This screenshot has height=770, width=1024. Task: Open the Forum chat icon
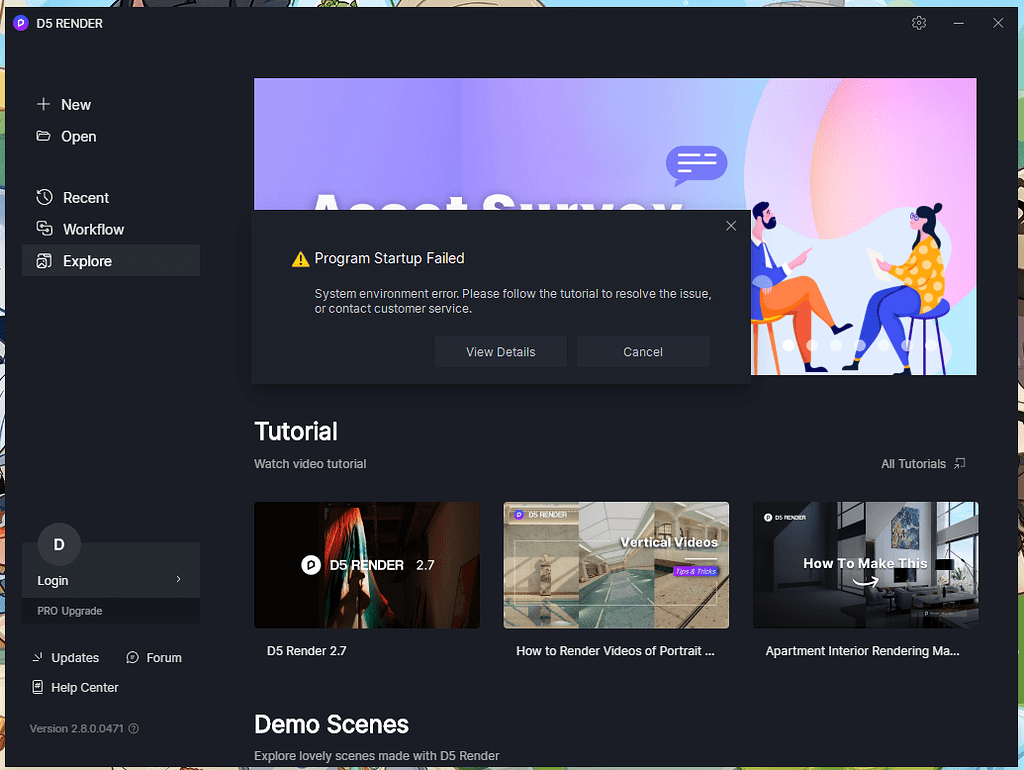click(133, 657)
